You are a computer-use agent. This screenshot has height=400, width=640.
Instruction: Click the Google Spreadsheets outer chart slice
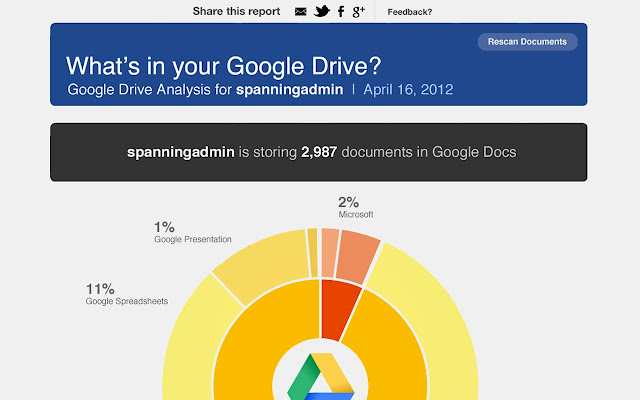point(265,265)
